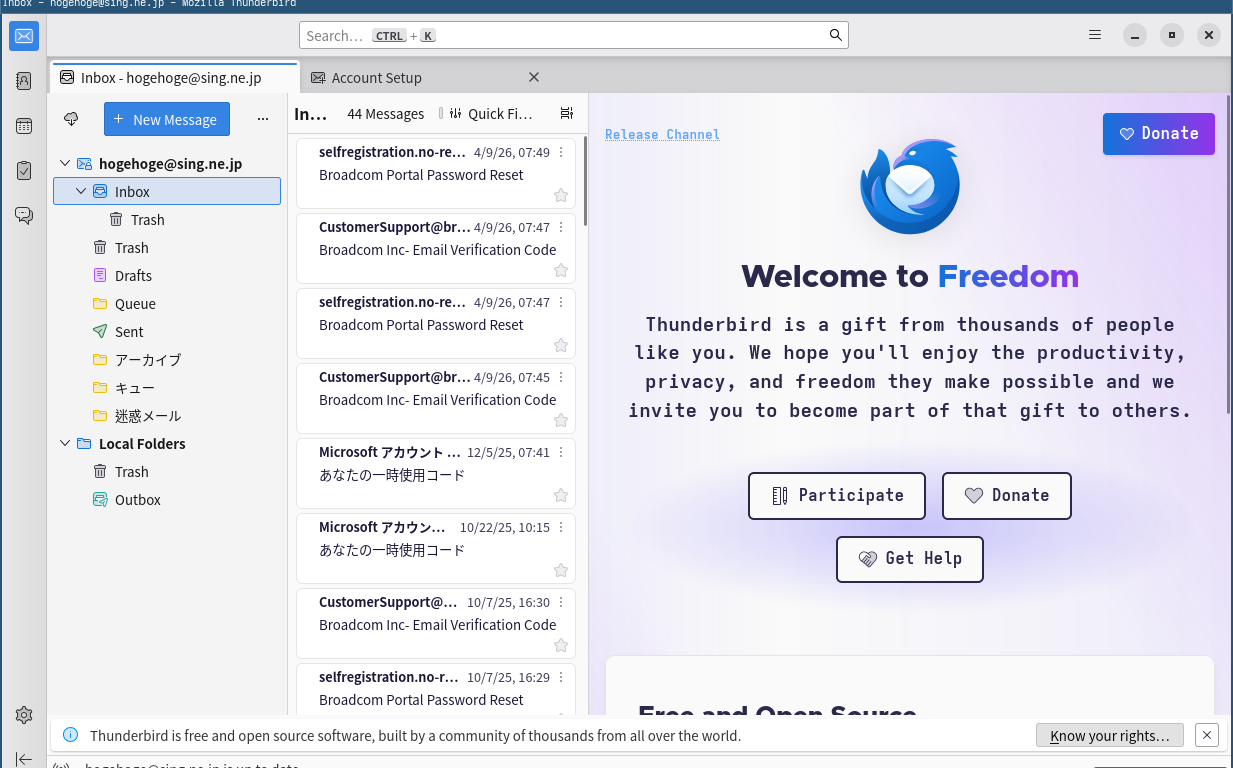Click the Participate button
This screenshot has height=768, width=1233.
tap(837, 496)
